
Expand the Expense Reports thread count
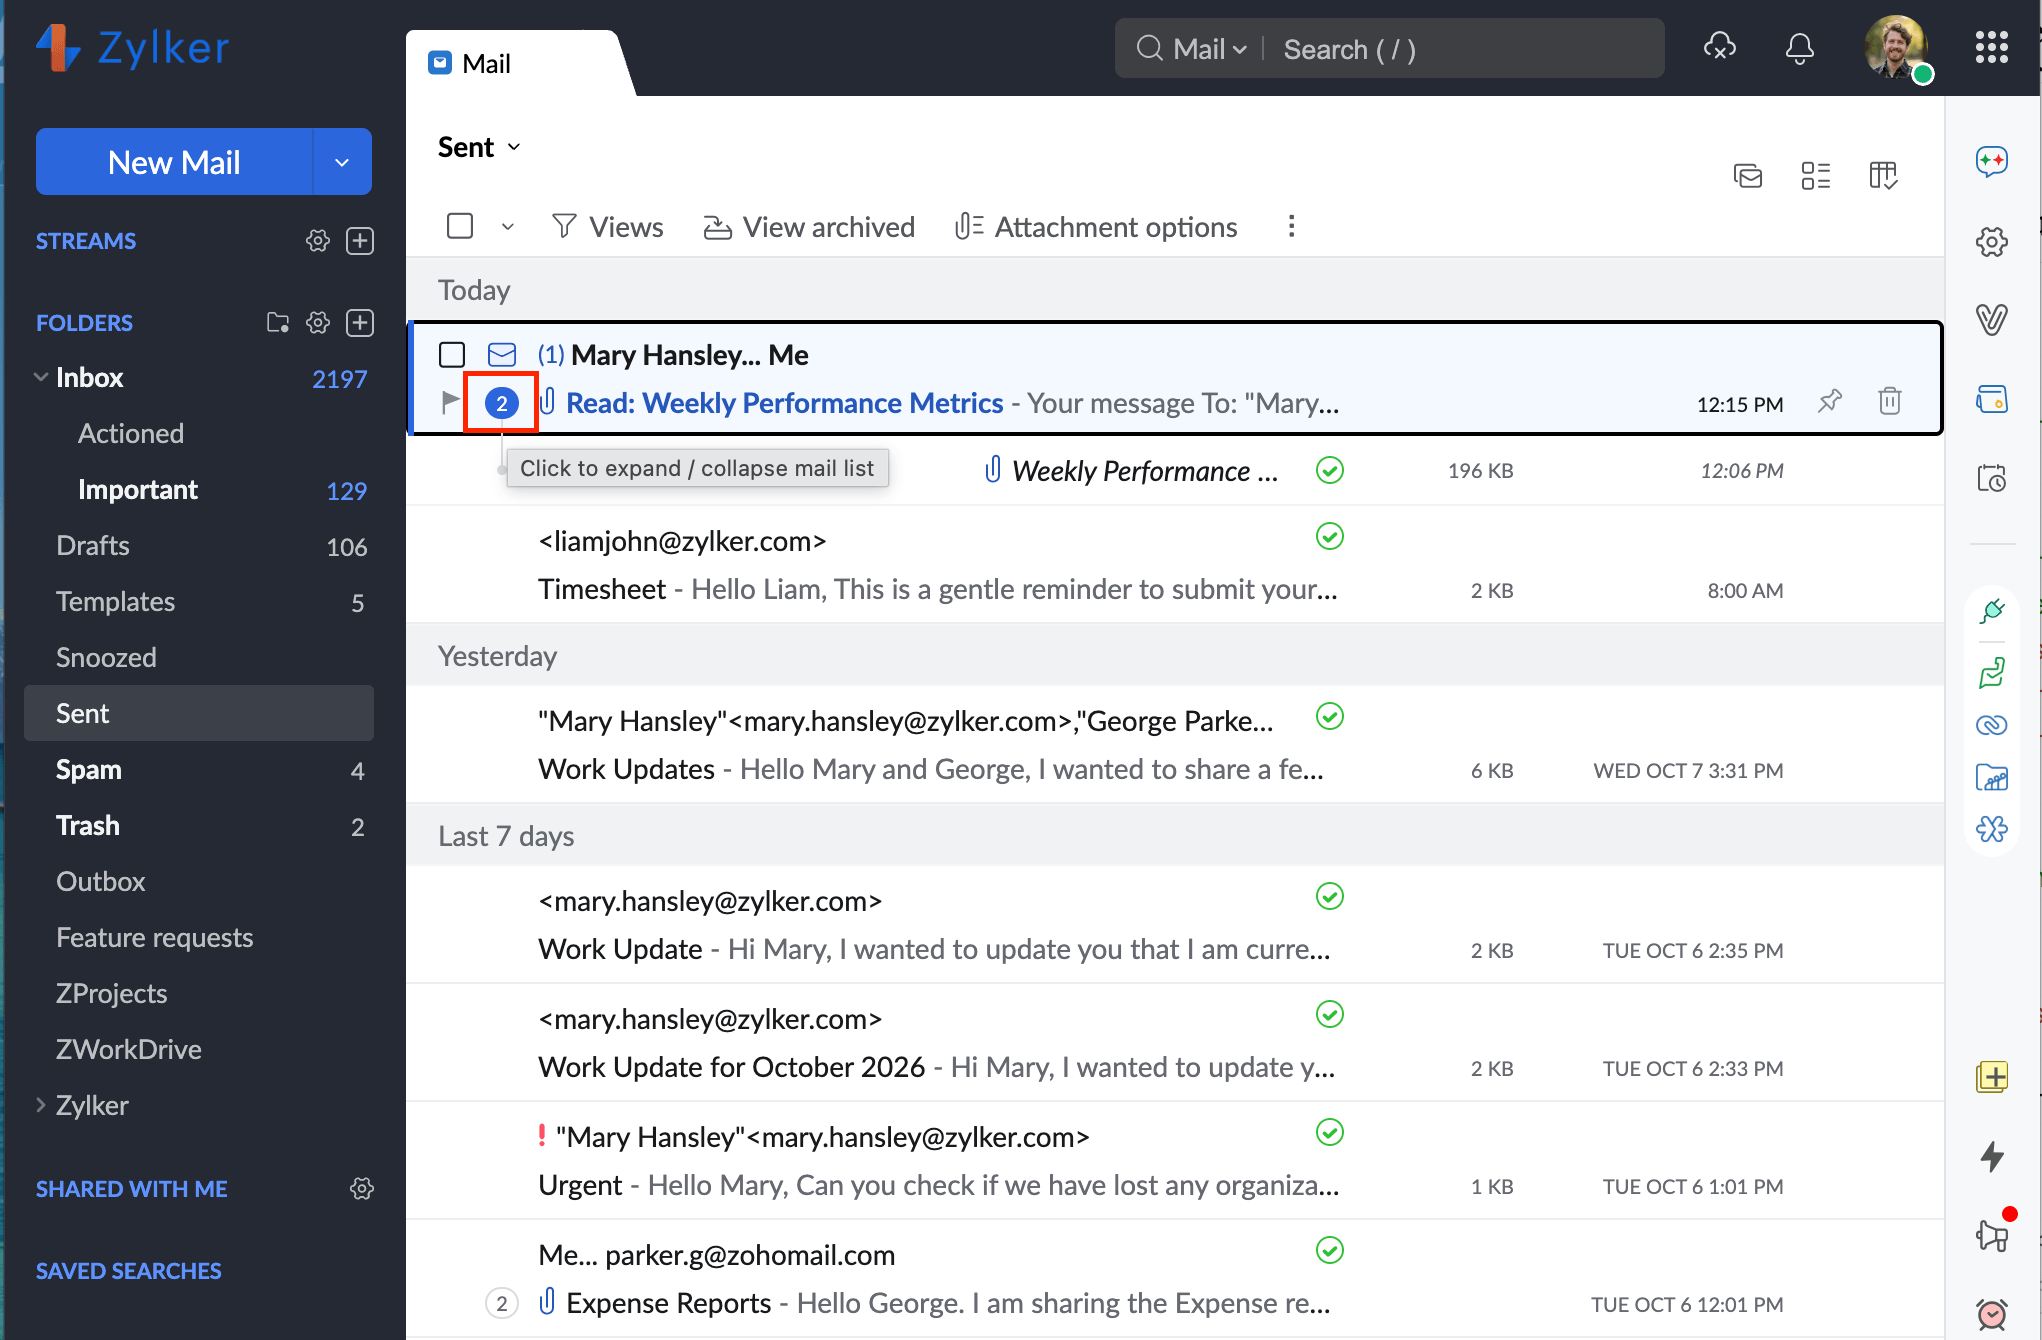(502, 1303)
